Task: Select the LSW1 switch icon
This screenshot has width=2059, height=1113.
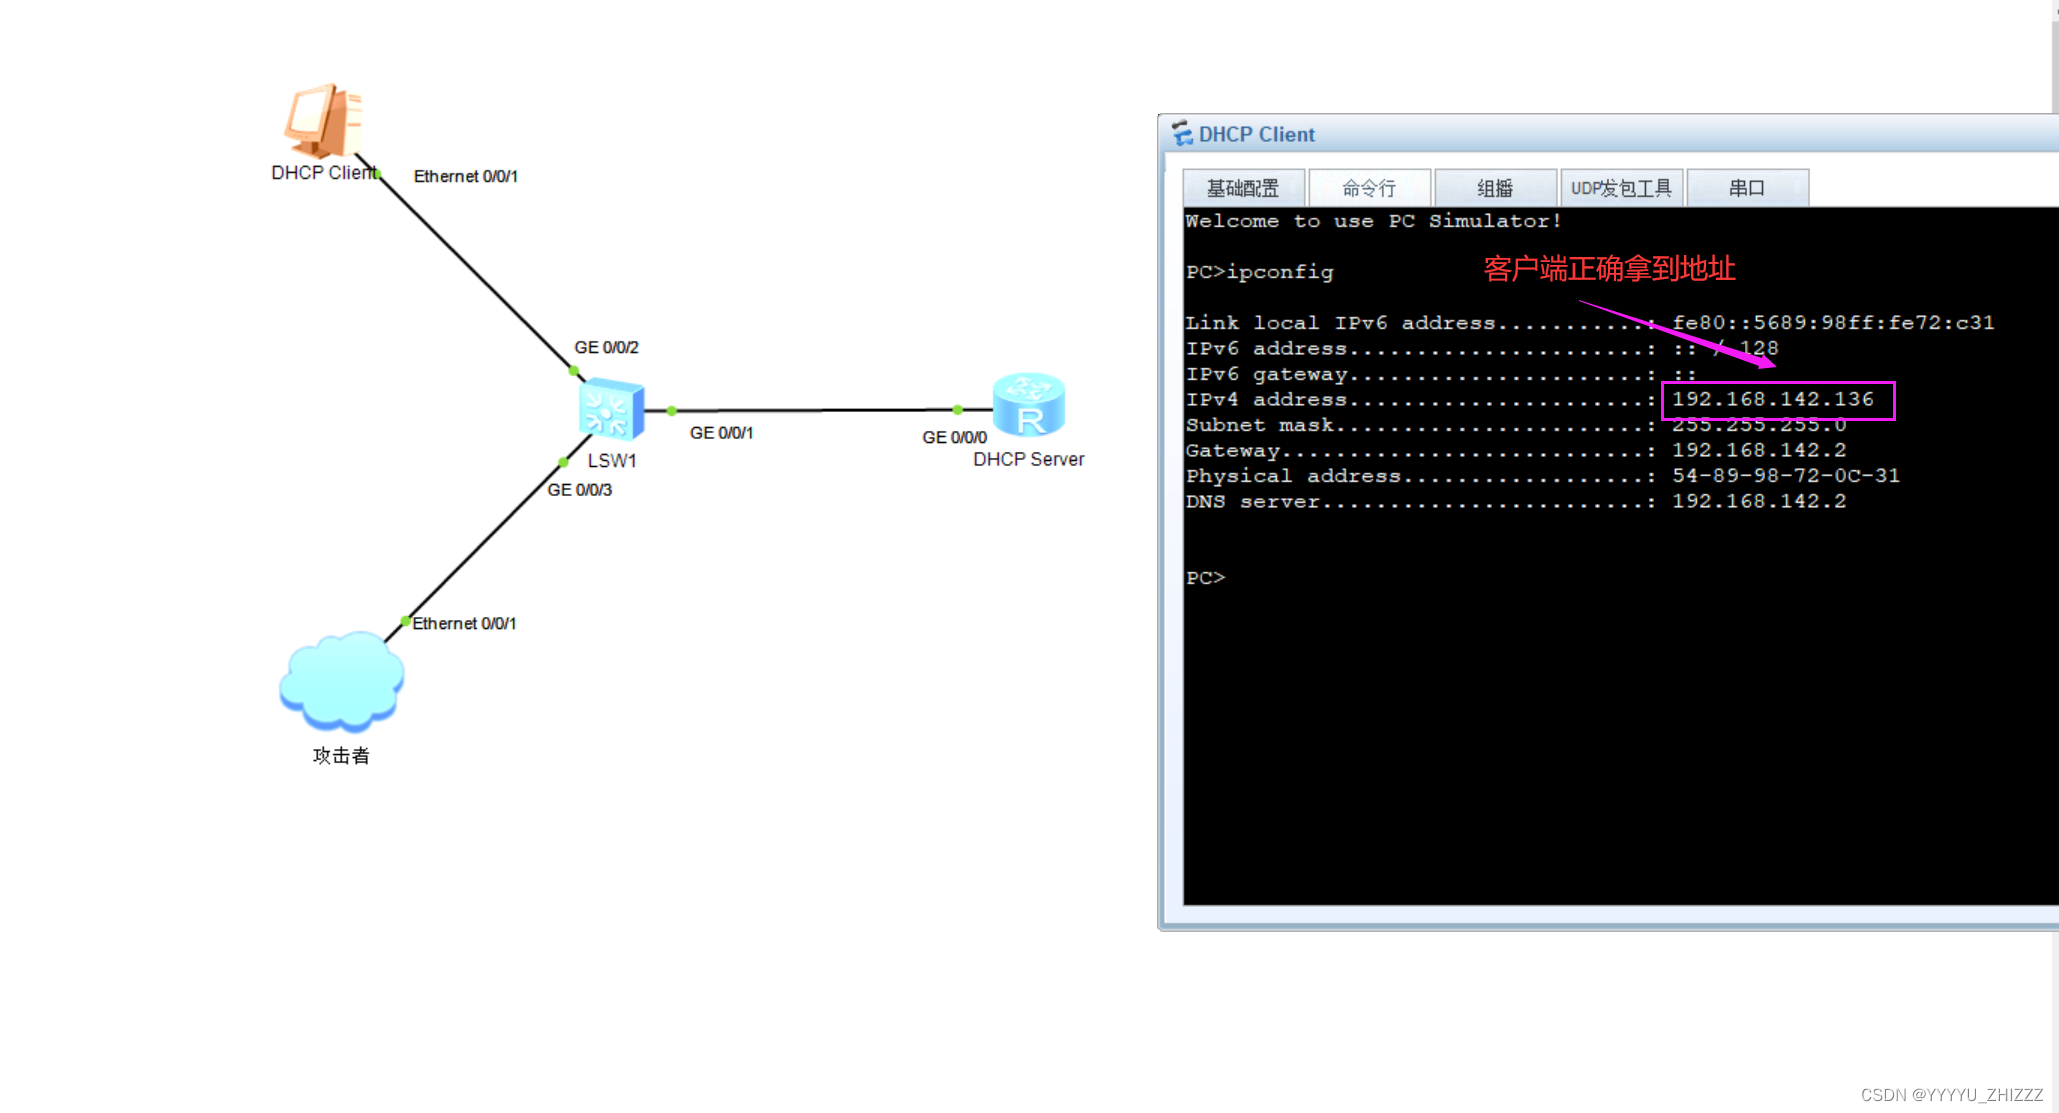Action: (x=610, y=408)
